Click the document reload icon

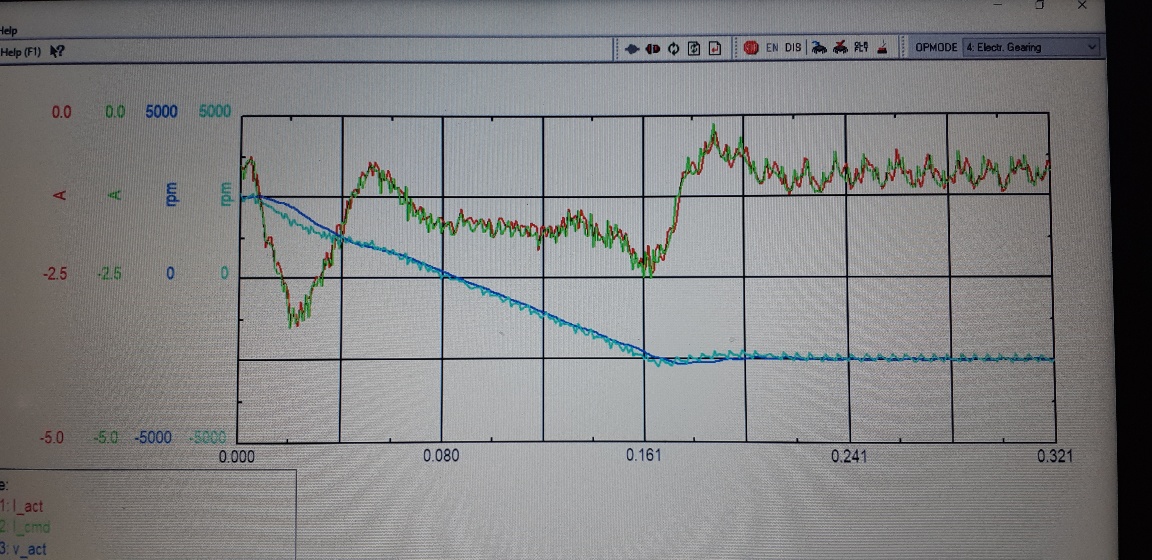694,48
